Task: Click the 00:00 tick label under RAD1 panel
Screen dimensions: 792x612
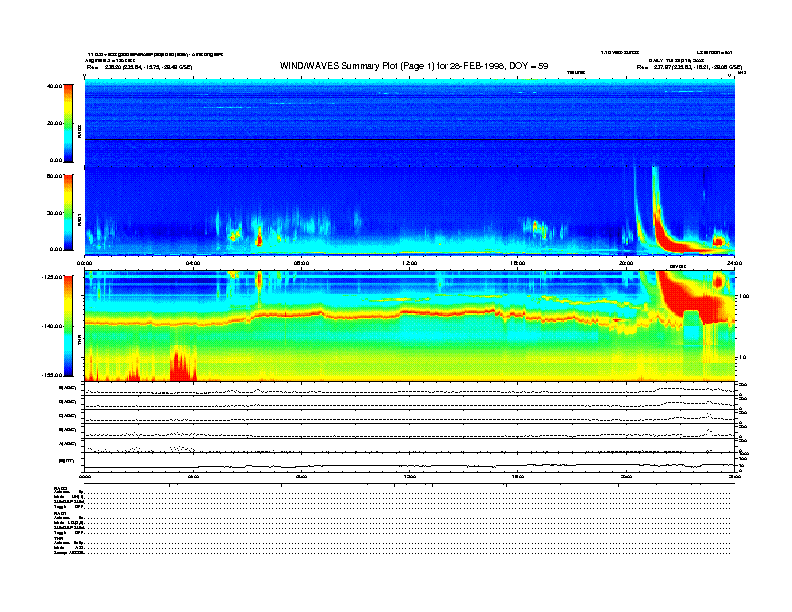Action: 85,263
